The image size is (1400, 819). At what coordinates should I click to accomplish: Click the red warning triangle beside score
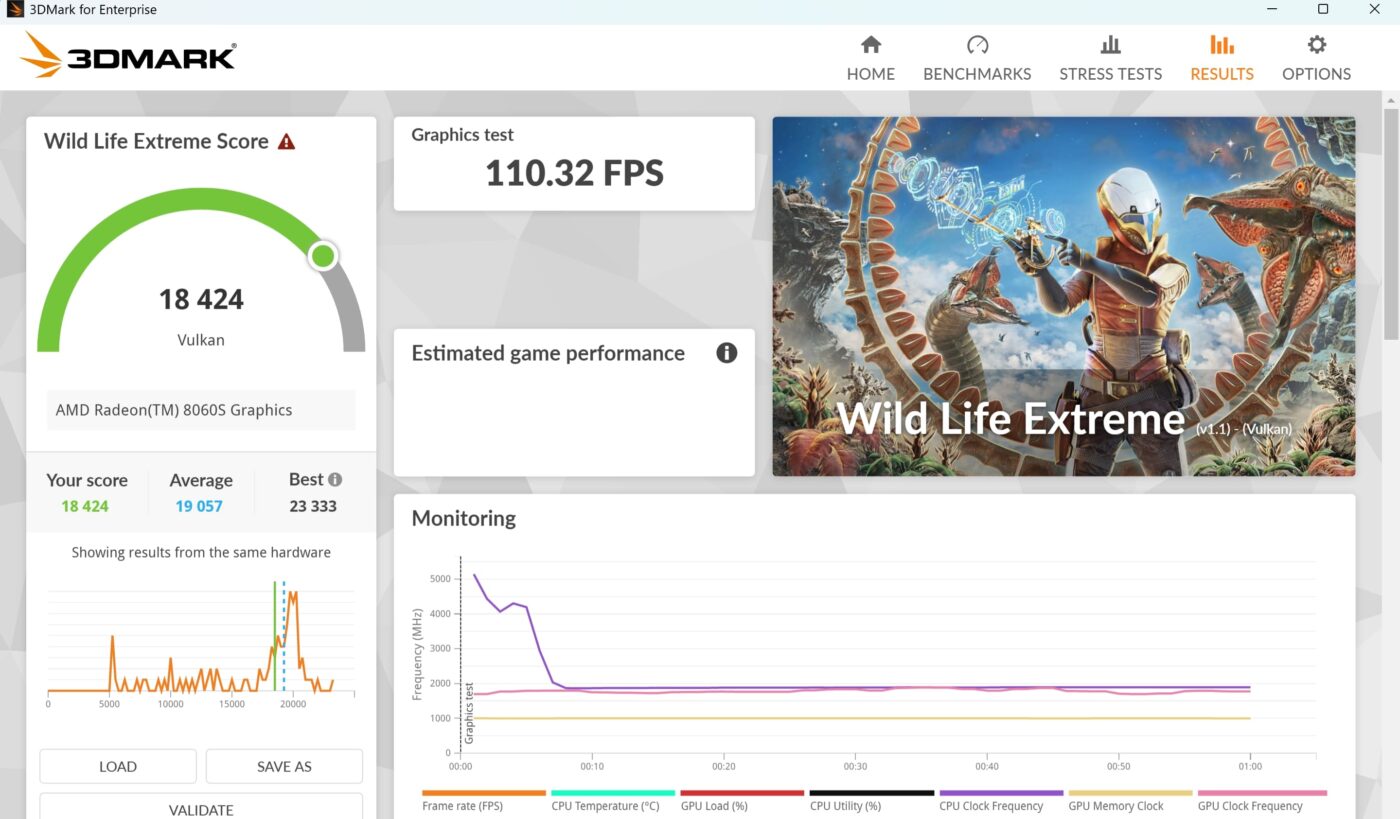[x=286, y=142]
